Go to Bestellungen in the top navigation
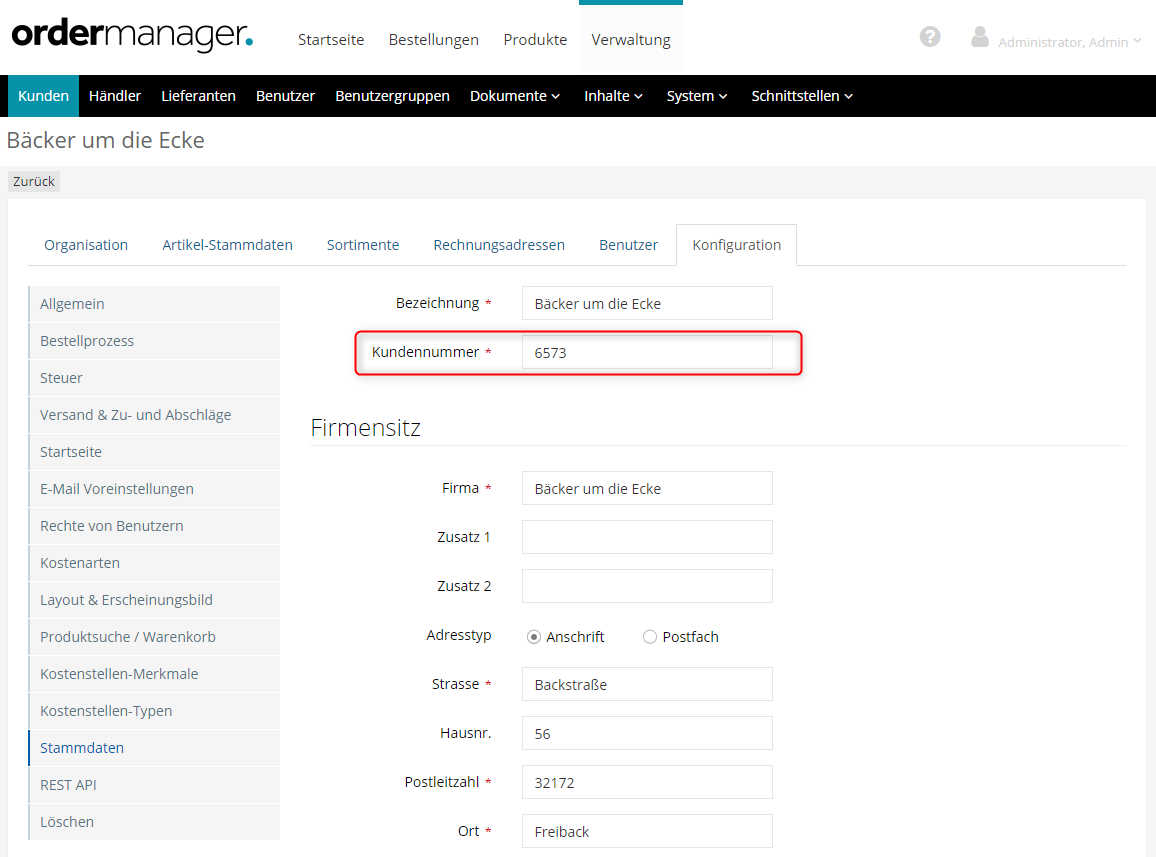 433,40
